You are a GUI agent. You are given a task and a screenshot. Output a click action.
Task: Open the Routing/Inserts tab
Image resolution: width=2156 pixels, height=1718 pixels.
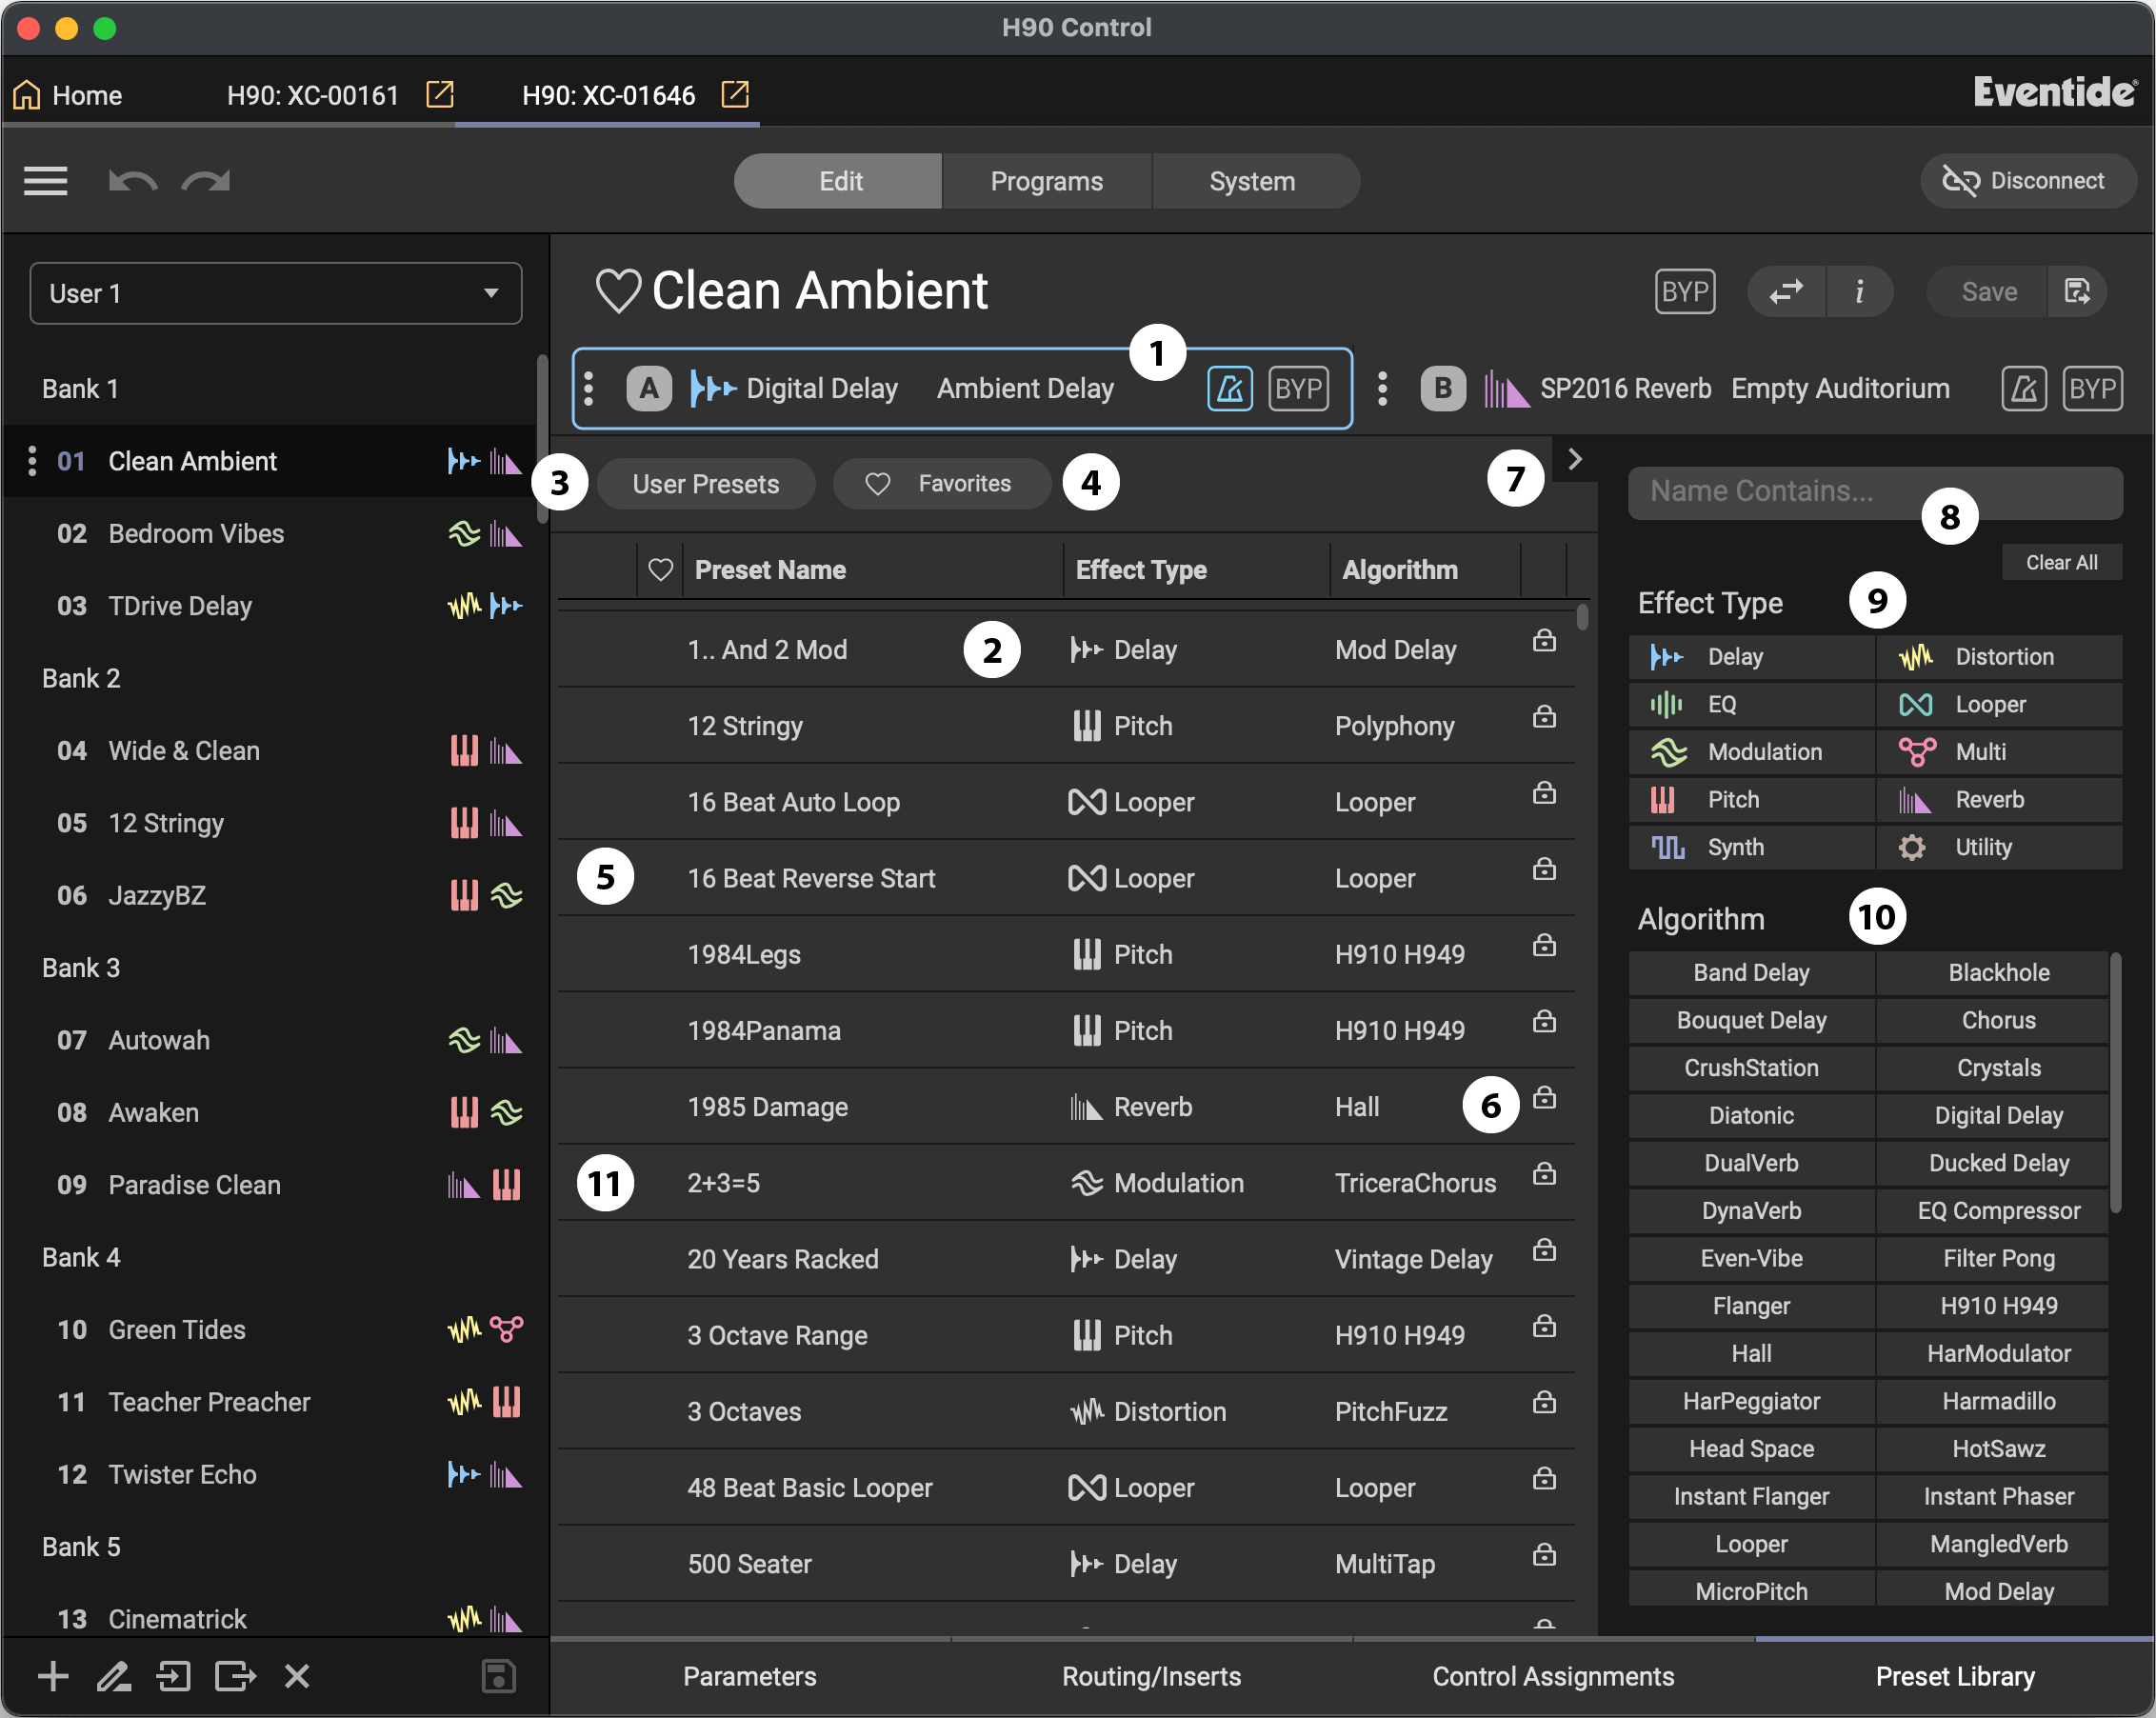1151,1676
